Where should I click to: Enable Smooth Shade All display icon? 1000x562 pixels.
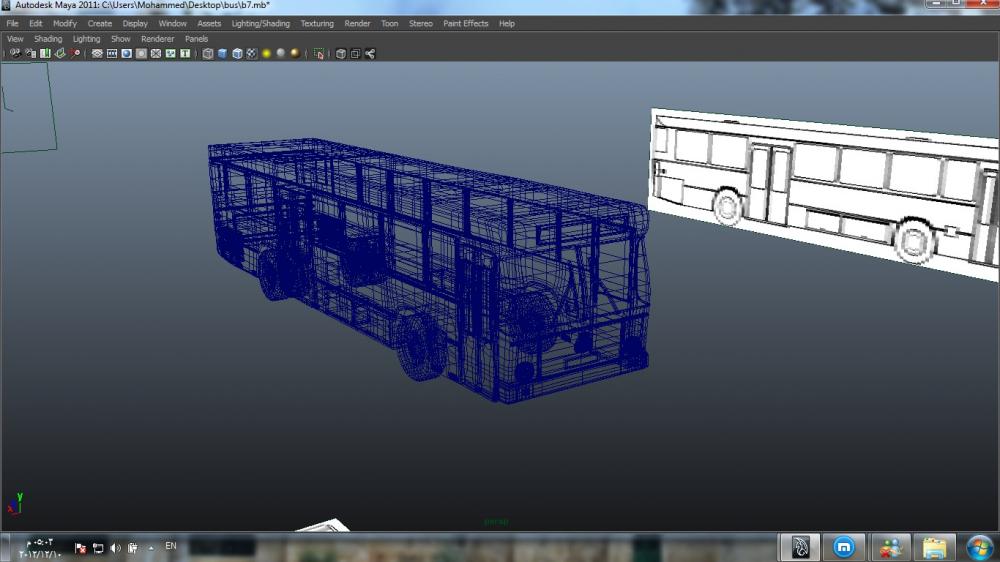tap(222, 54)
